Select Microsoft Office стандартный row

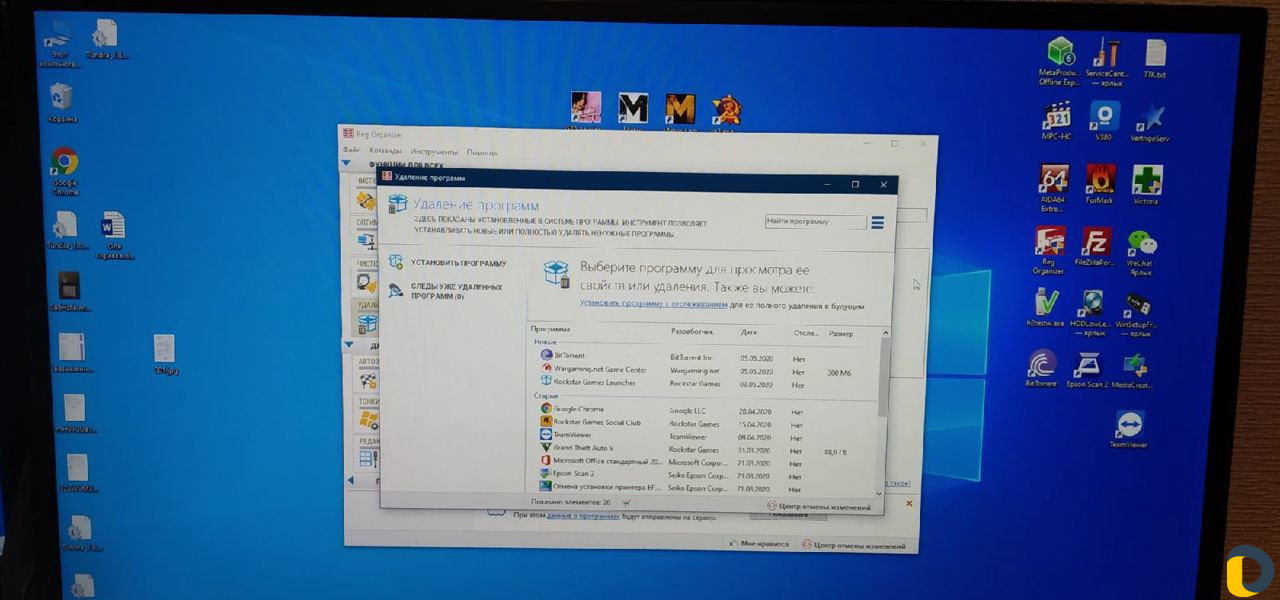point(704,462)
